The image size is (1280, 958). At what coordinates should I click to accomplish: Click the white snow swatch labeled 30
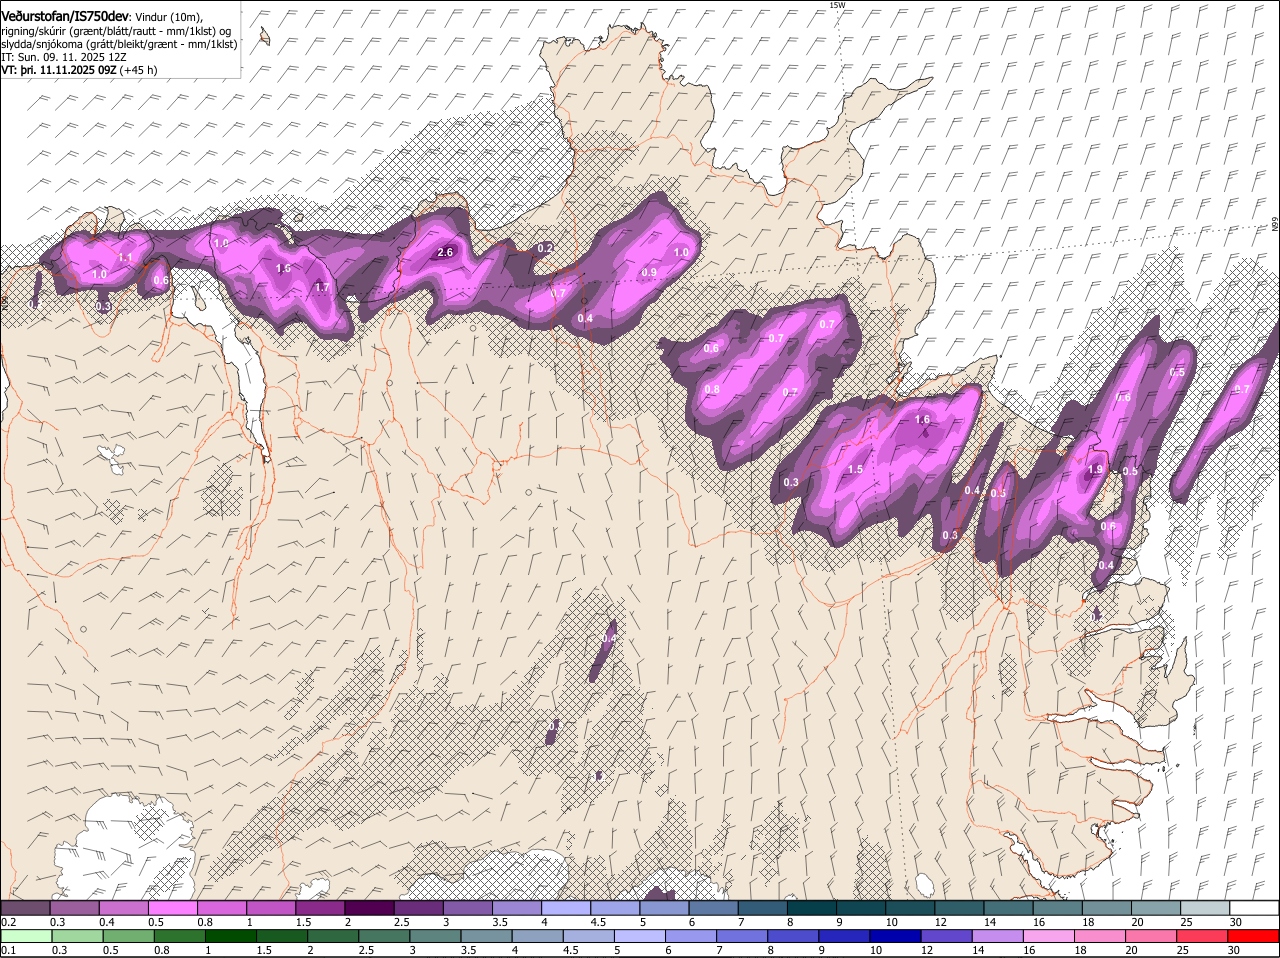tap(1254, 907)
